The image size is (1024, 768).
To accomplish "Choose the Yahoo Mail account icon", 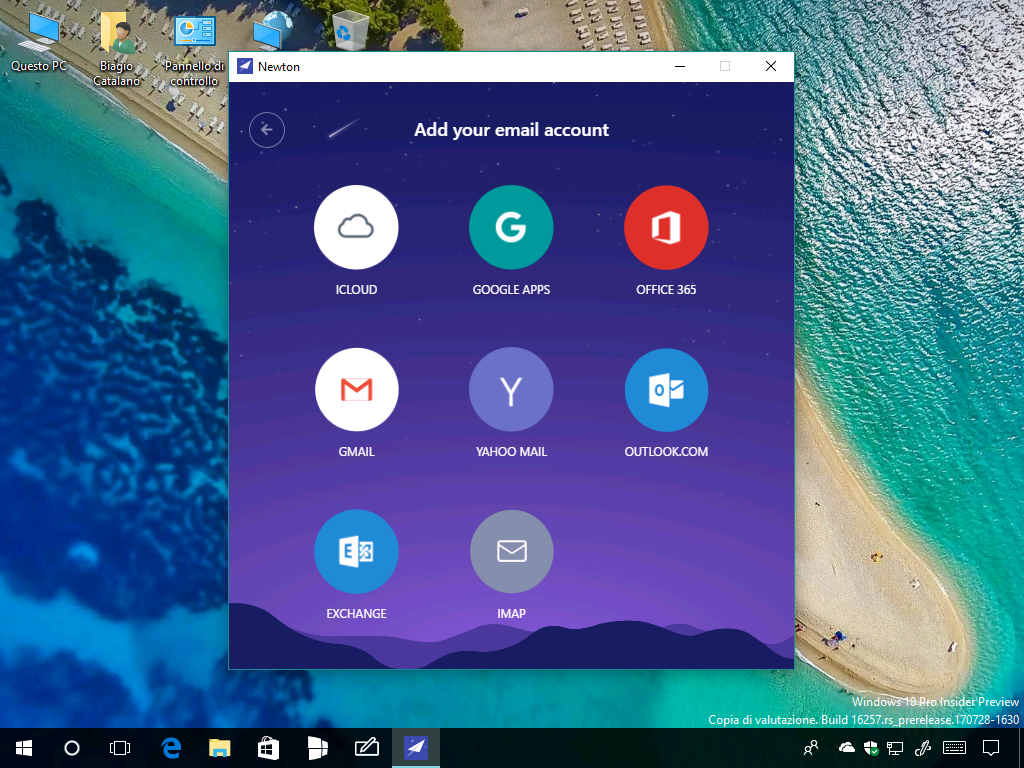I will (x=511, y=389).
